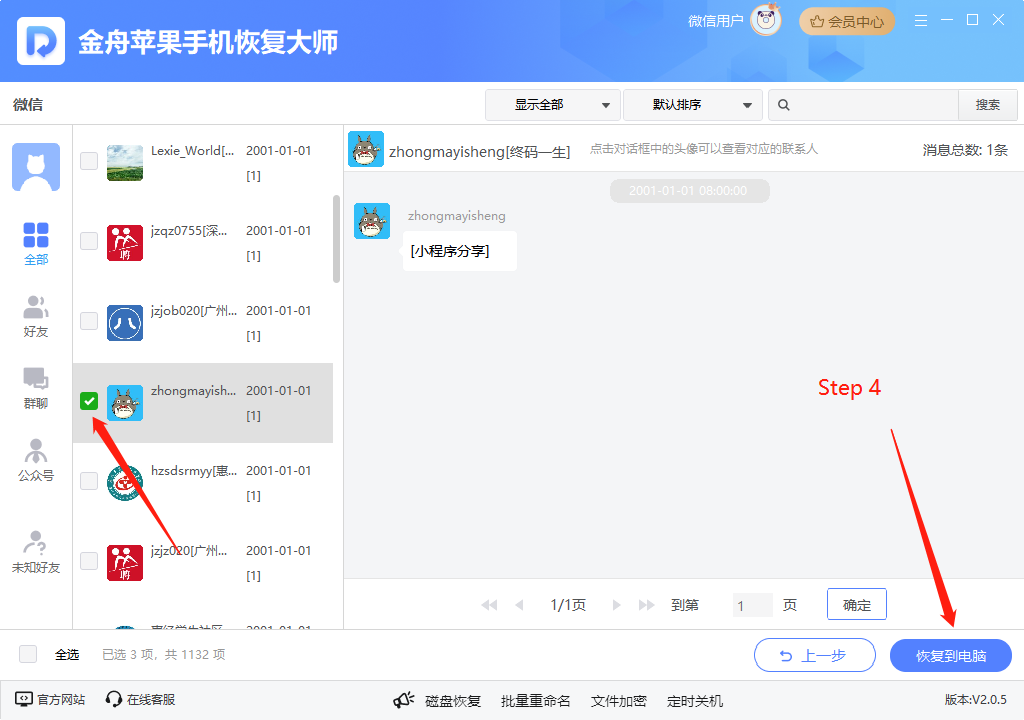The height and width of the screenshot is (720, 1024).
Task: Maximize the application window
Action: (972, 20)
